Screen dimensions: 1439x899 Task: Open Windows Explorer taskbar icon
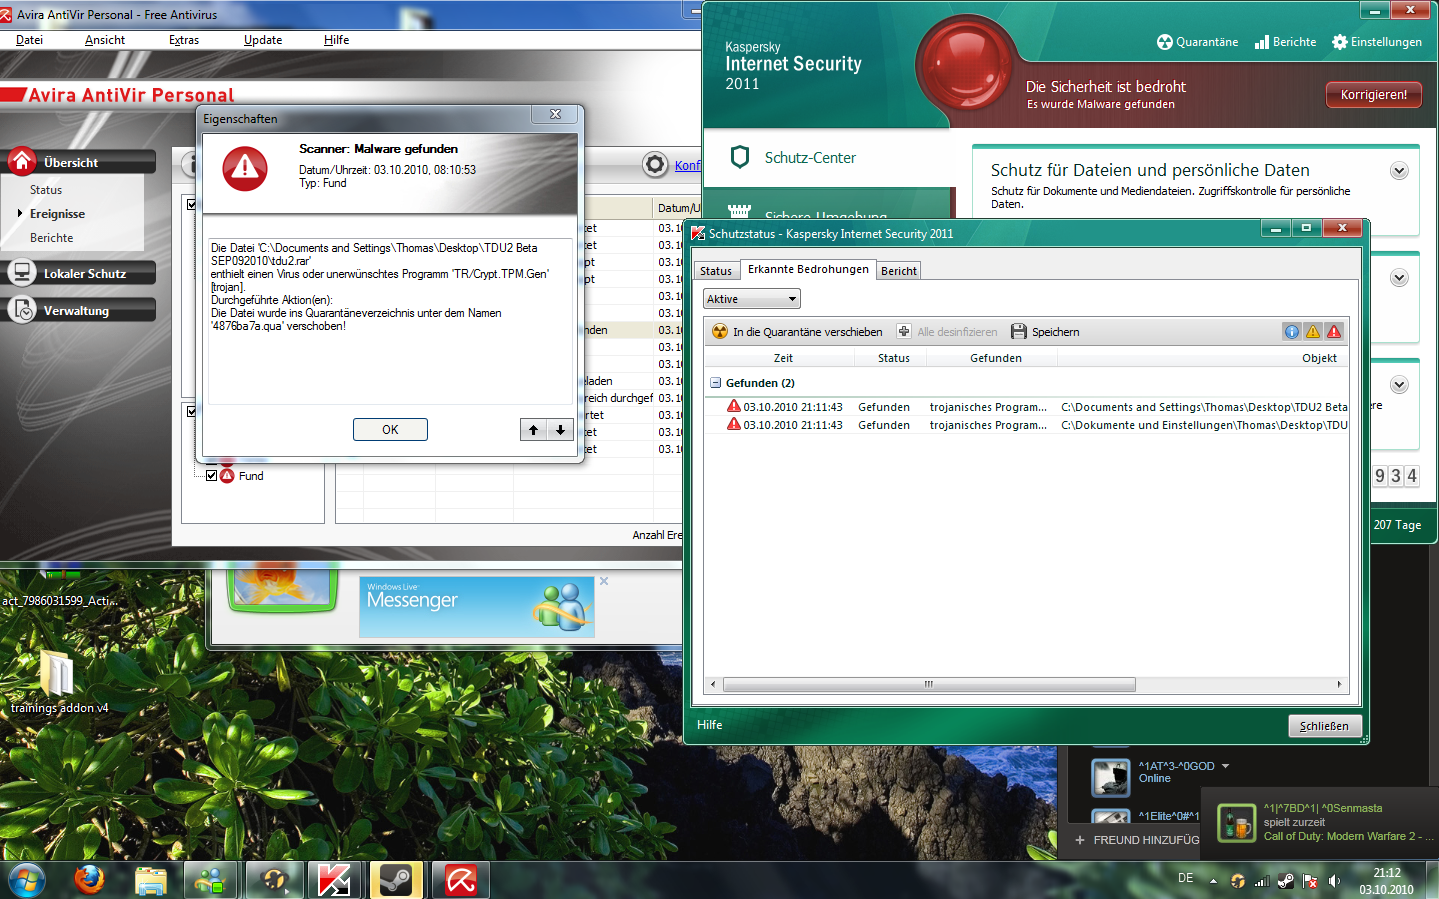(x=150, y=881)
